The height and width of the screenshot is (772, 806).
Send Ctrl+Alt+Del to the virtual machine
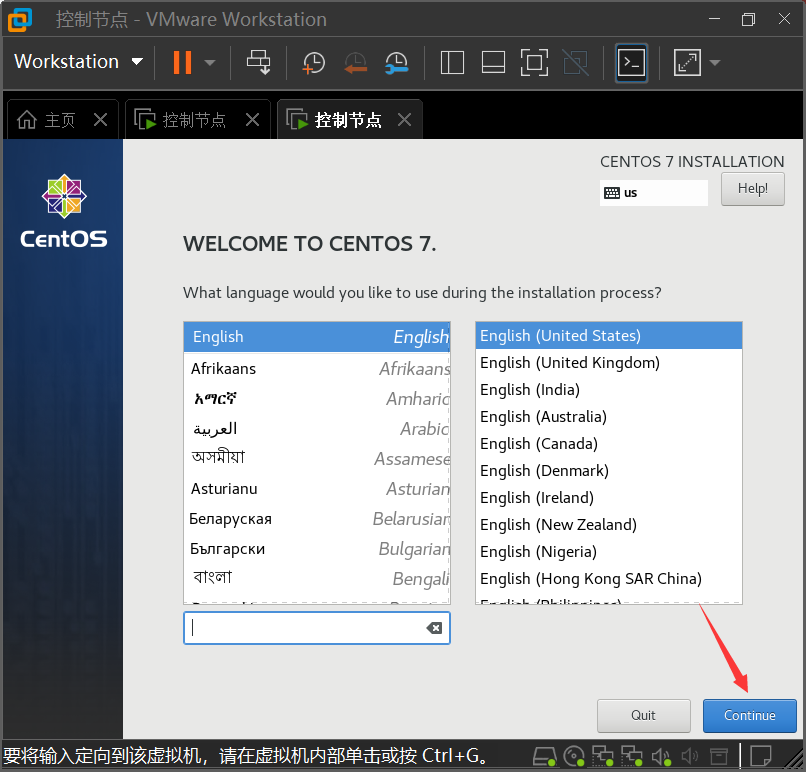(259, 63)
